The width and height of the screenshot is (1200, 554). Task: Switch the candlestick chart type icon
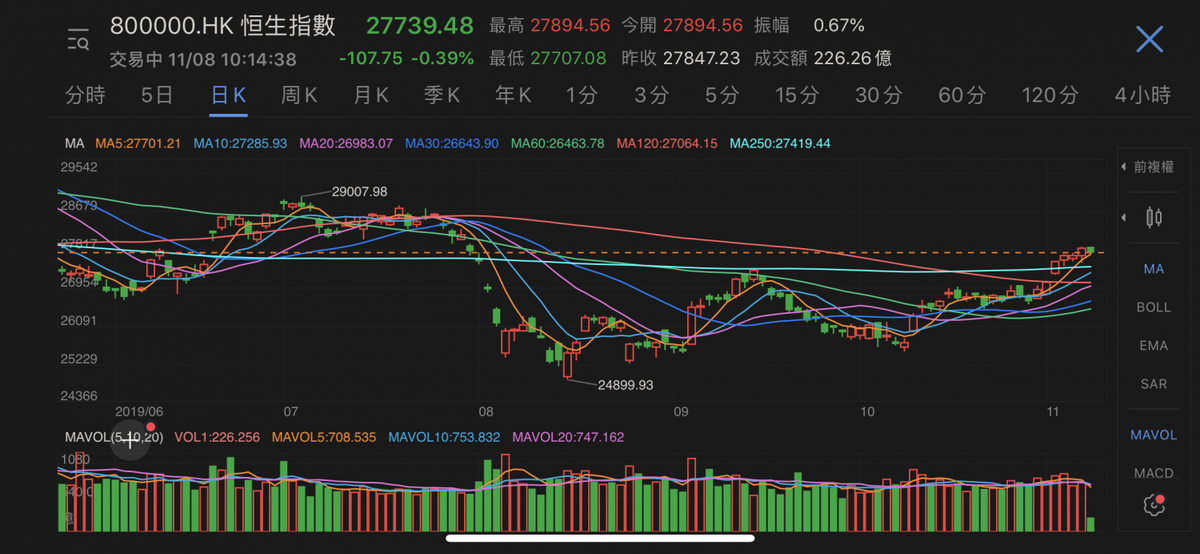tap(1155, 217)
